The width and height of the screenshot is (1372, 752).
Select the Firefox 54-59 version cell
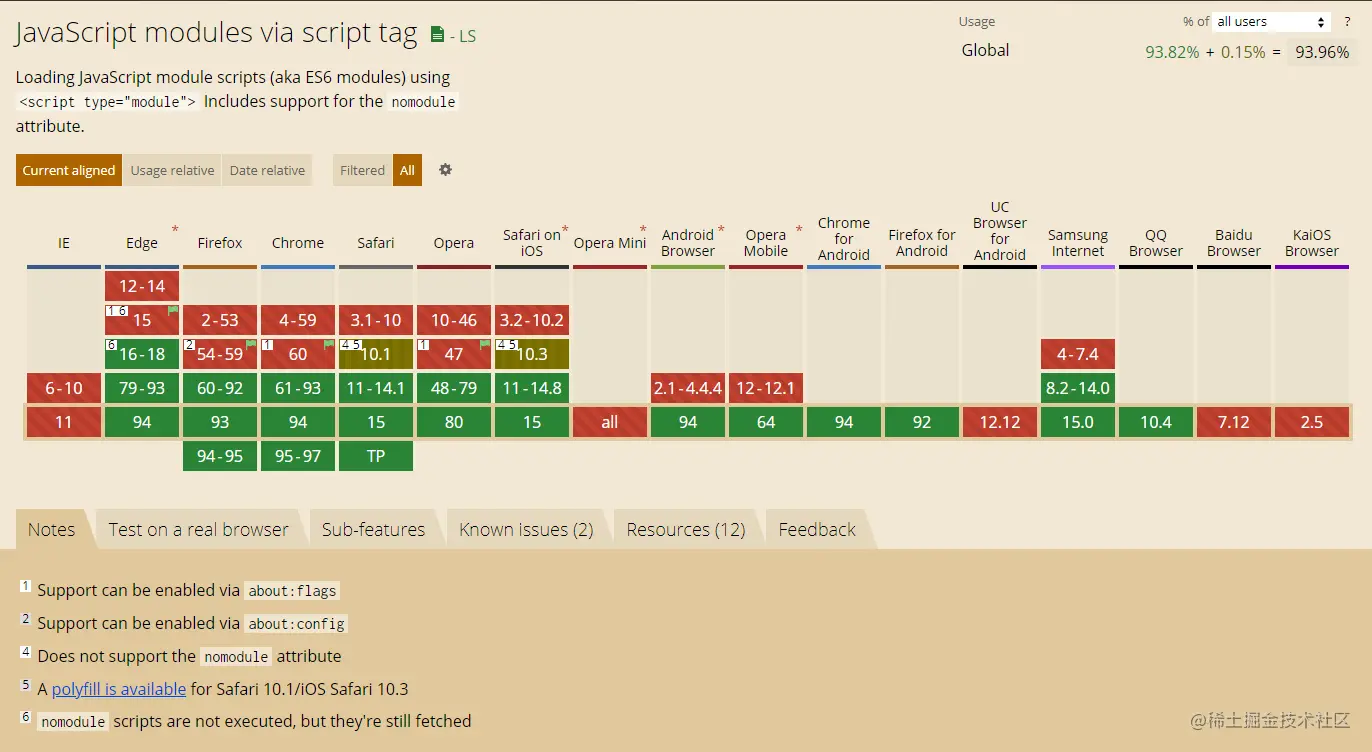pos(220,354)
